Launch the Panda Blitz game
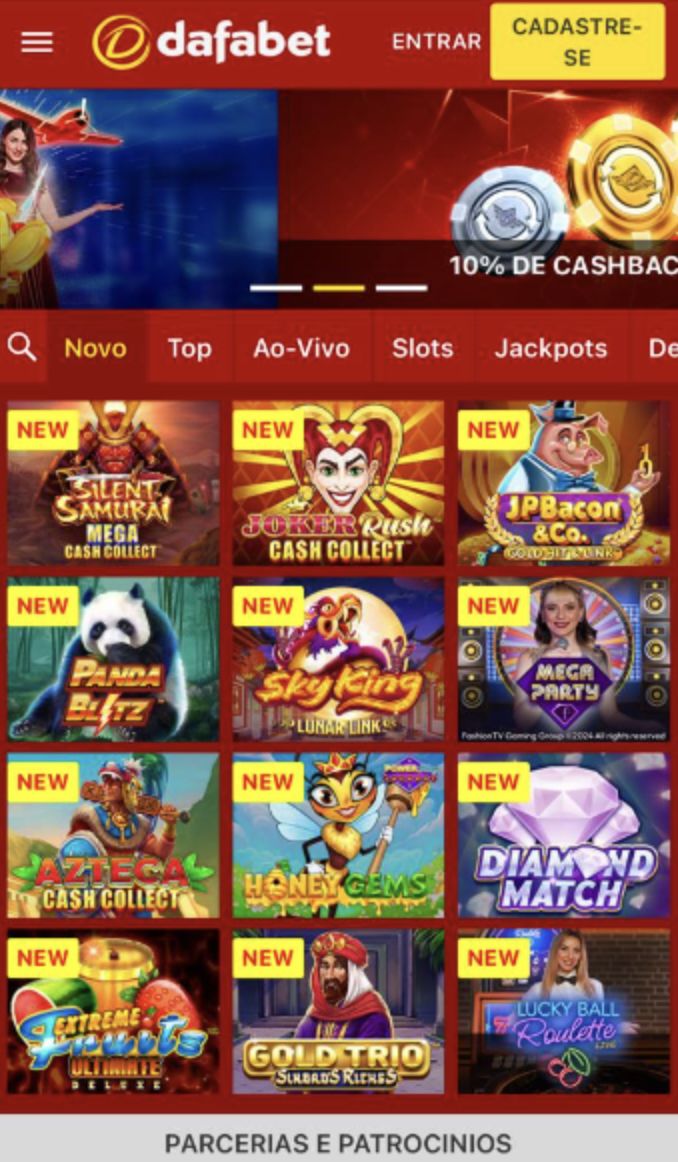This screenshot has width=678, height=1162. click(113, 660)
